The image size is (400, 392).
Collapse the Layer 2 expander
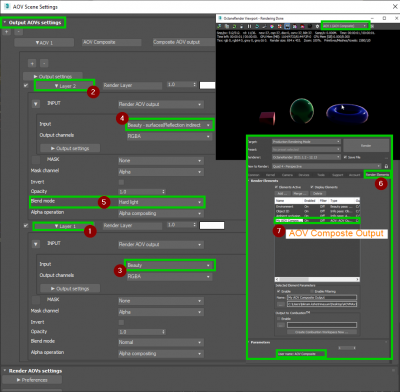coord(65,86)
